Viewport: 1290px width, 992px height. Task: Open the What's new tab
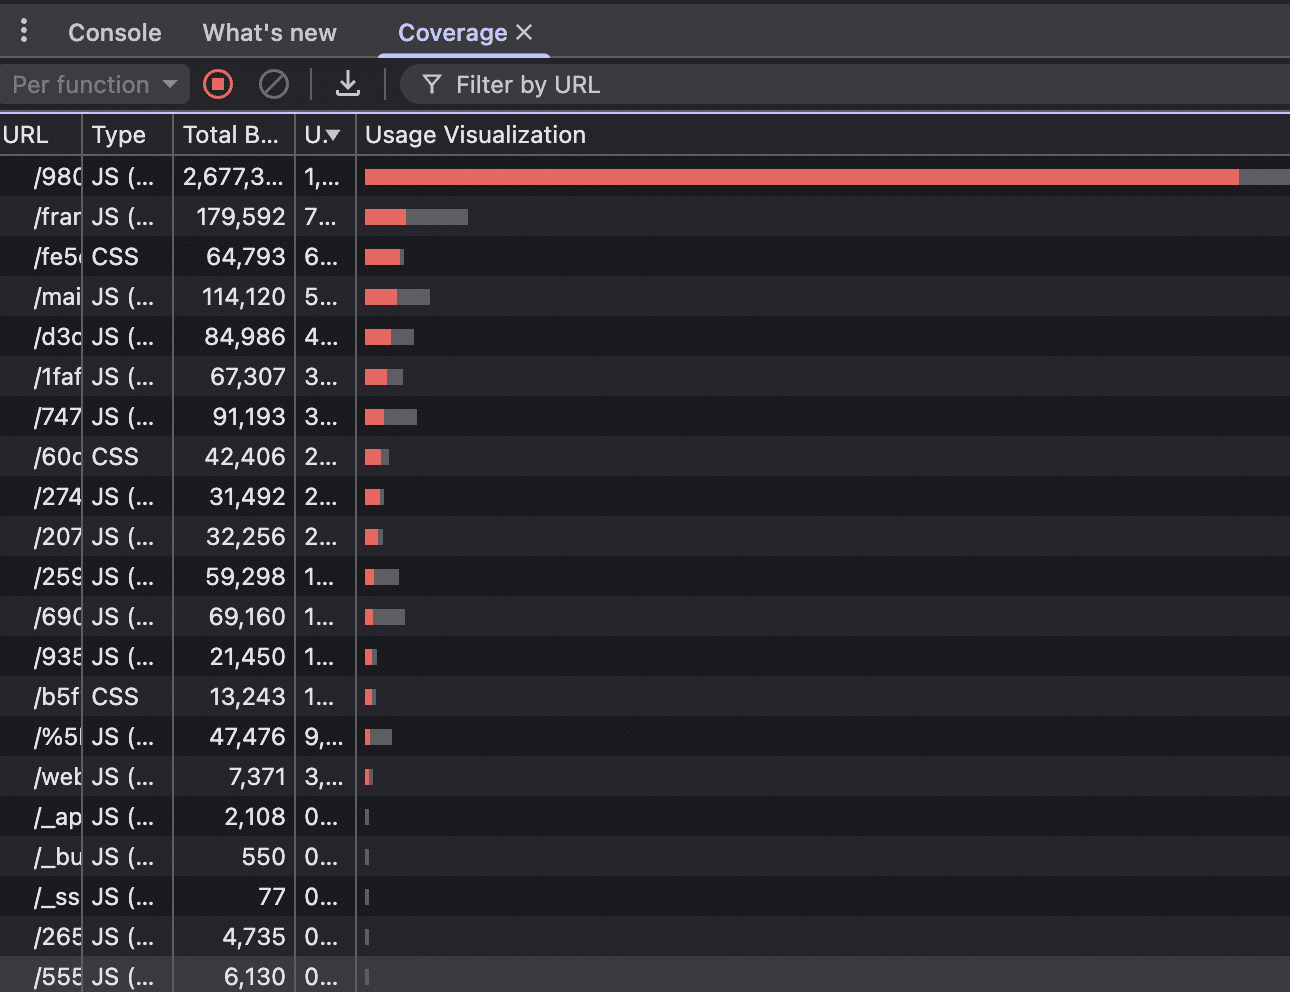point(269,32)
